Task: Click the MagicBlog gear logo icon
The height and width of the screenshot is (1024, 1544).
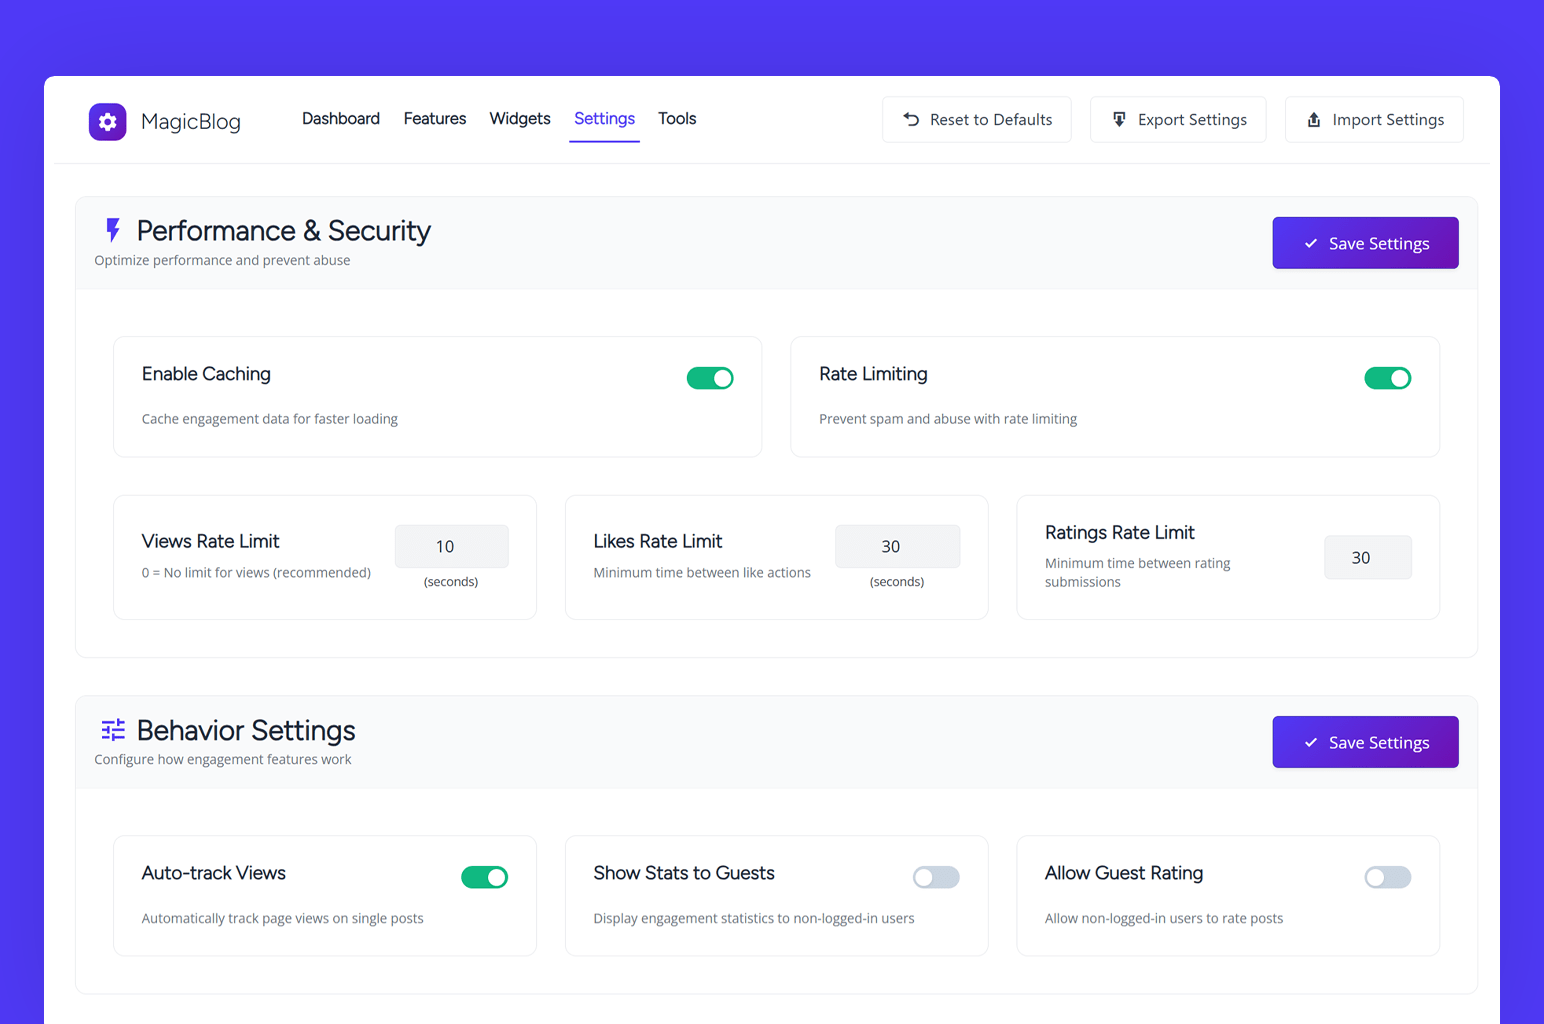Action: [107, 122]
